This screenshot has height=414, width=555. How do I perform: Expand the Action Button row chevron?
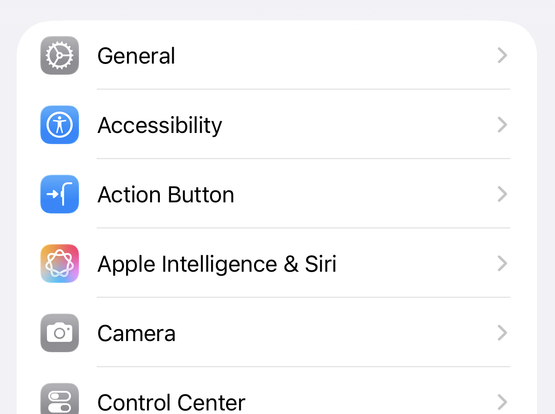coord(502,194)
